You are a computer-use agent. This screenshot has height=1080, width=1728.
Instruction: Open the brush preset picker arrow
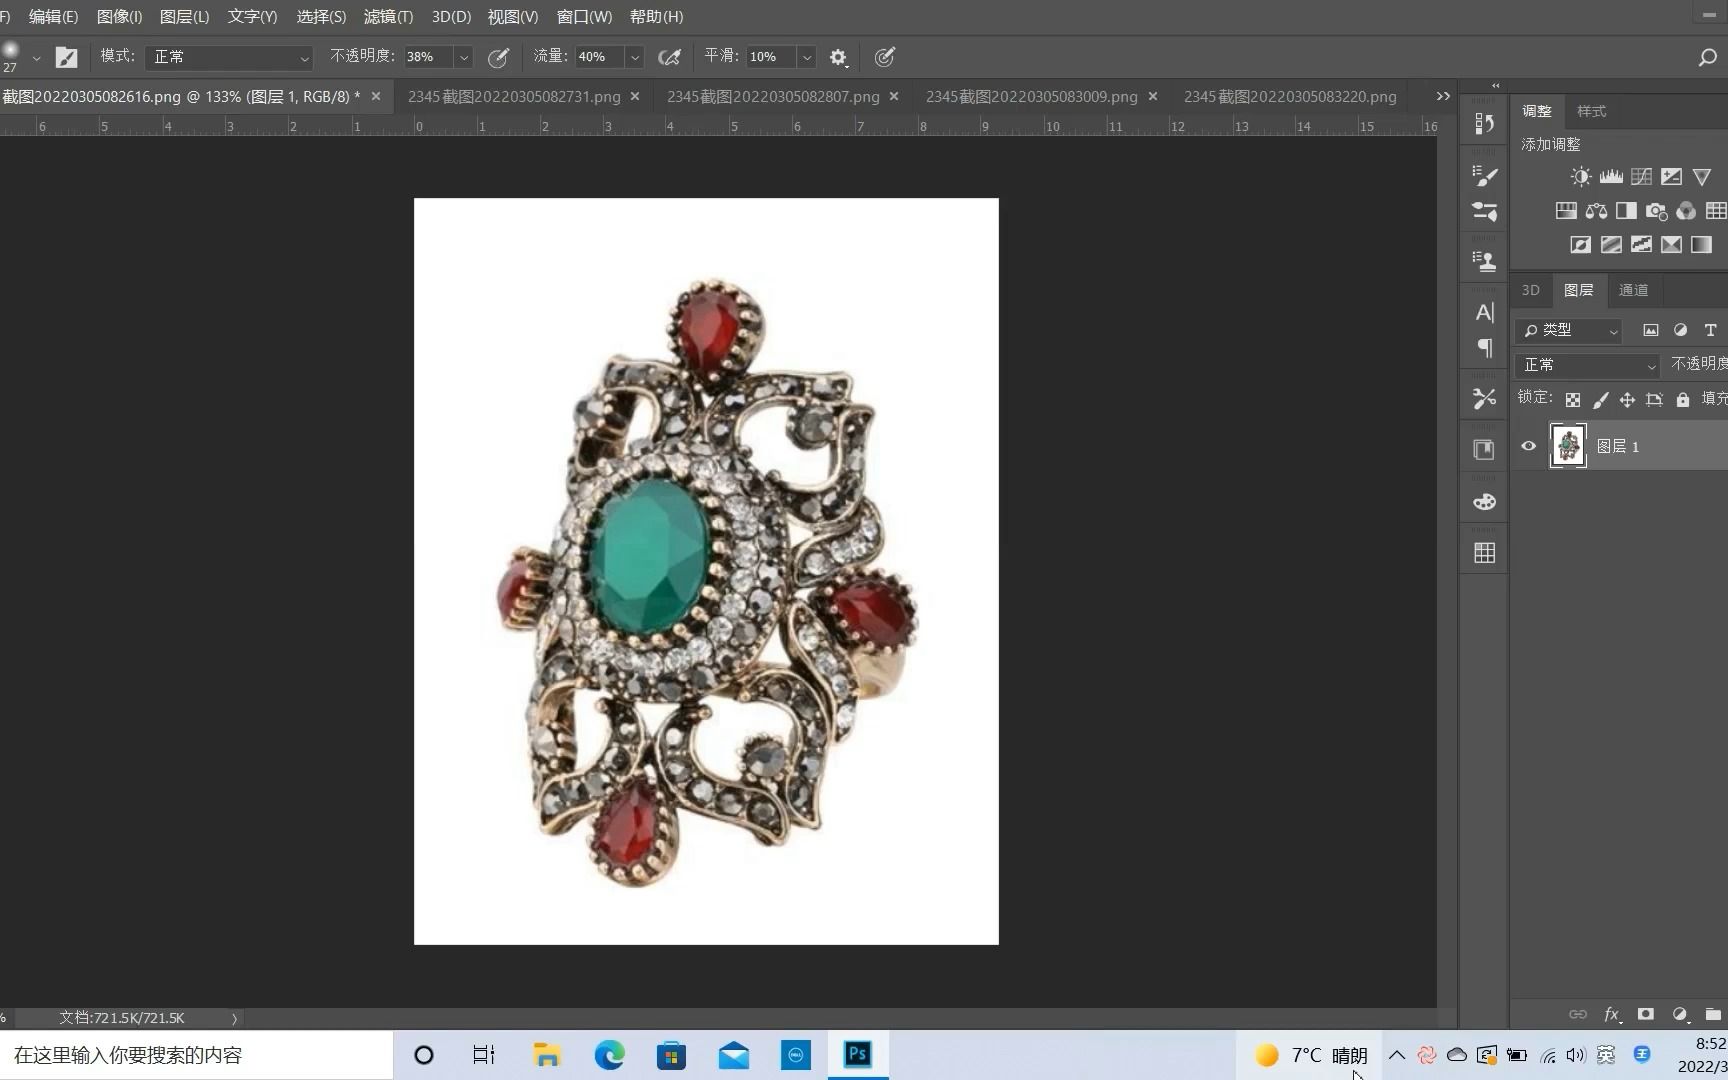pos(36,58)
